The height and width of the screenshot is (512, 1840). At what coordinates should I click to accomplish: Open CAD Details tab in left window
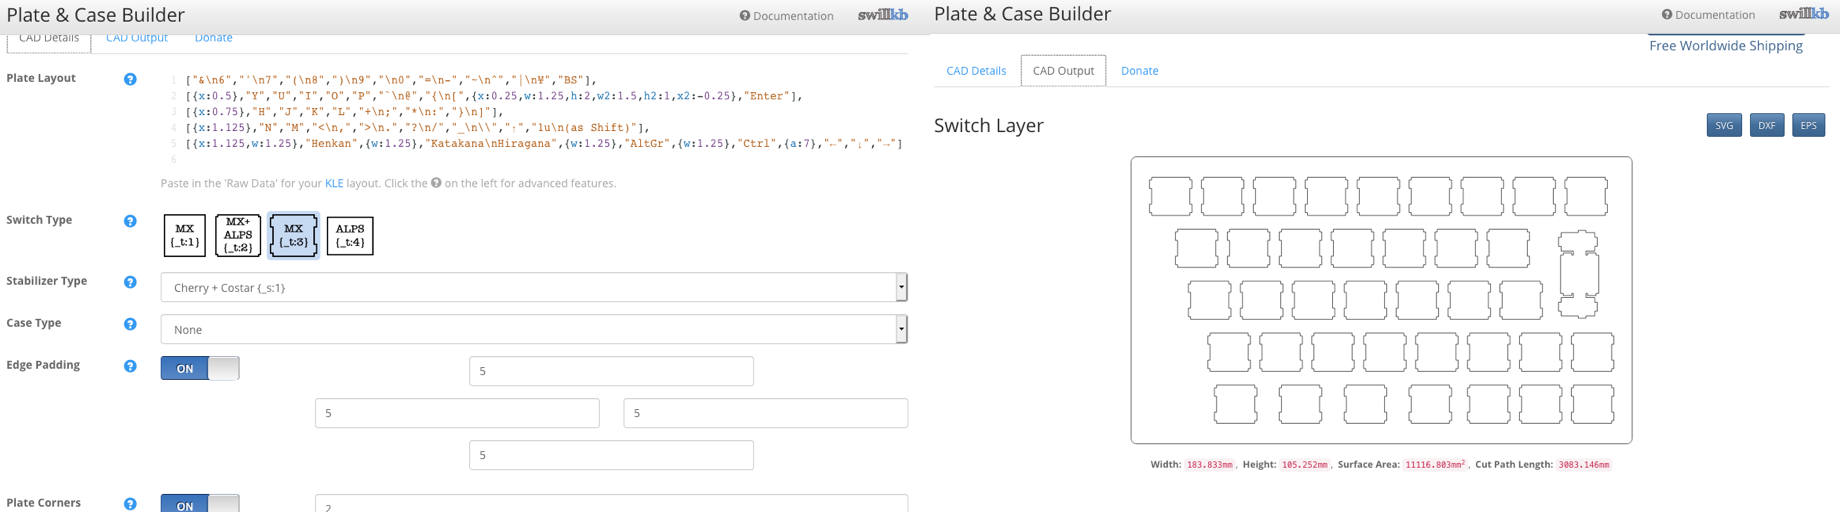tap(49, 39)
